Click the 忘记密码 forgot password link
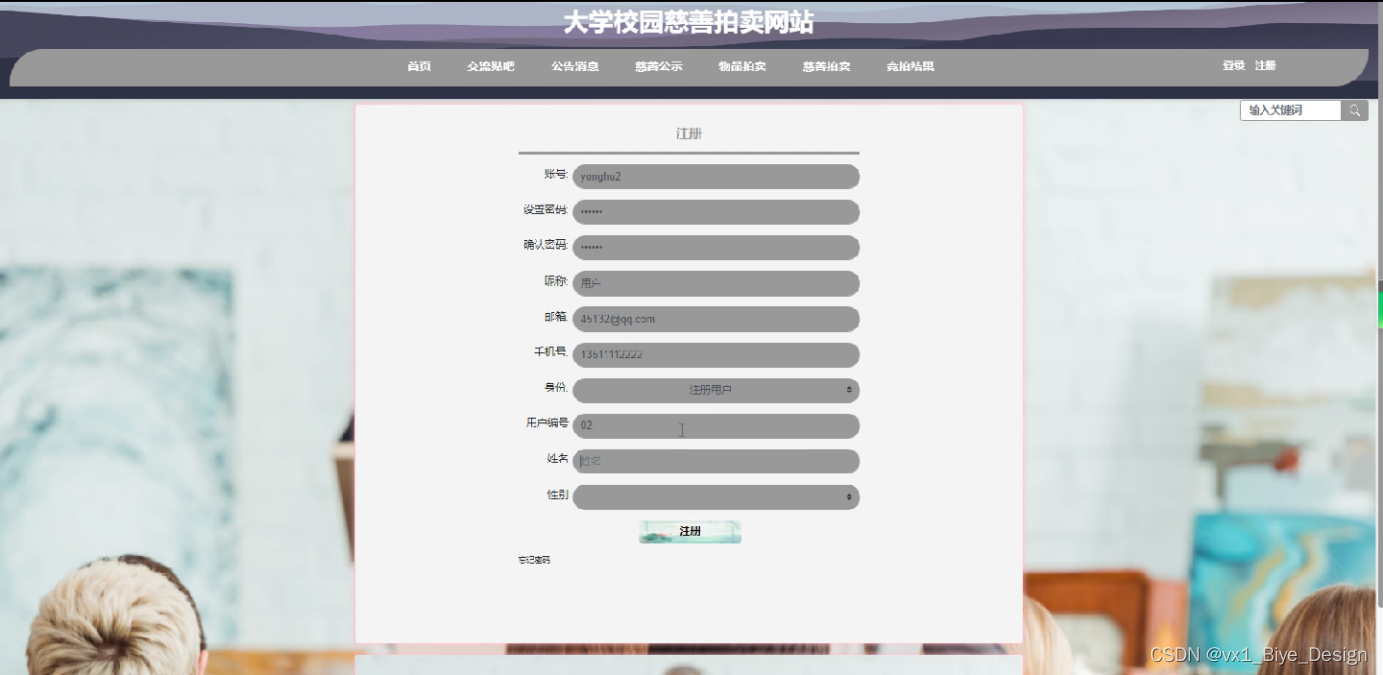The width and height of the screenshot is (1383, 675). tap(534, 560)
